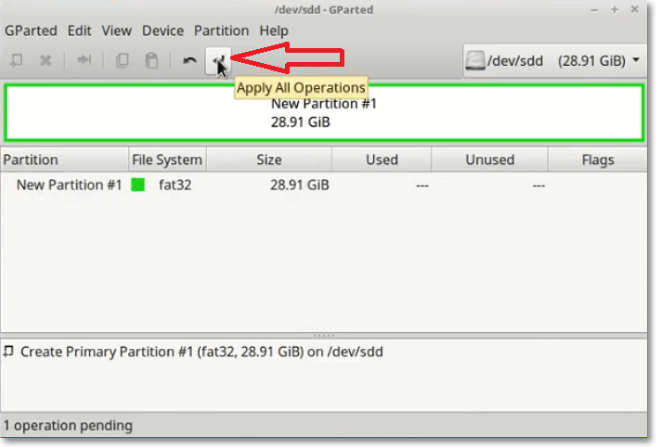Screen dimensions: 656x447
Task: Click the 1 operation pending status text
Action: click(x=68, y=425)
